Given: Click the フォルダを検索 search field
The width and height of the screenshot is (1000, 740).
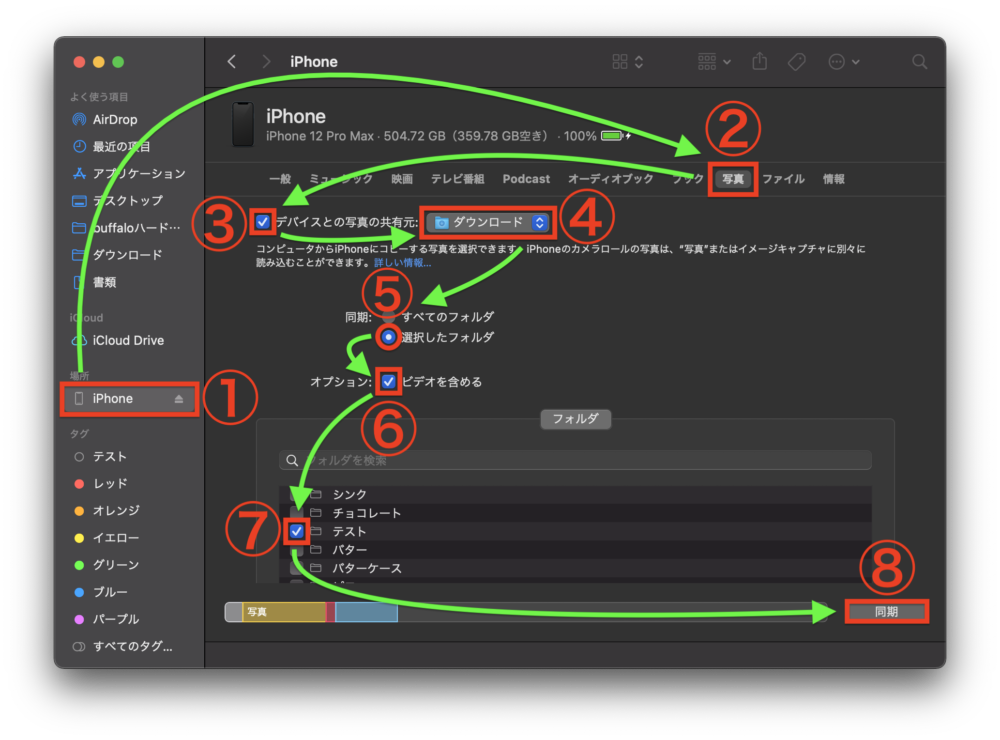Looking at the screenshot, I should click(575, 460).
